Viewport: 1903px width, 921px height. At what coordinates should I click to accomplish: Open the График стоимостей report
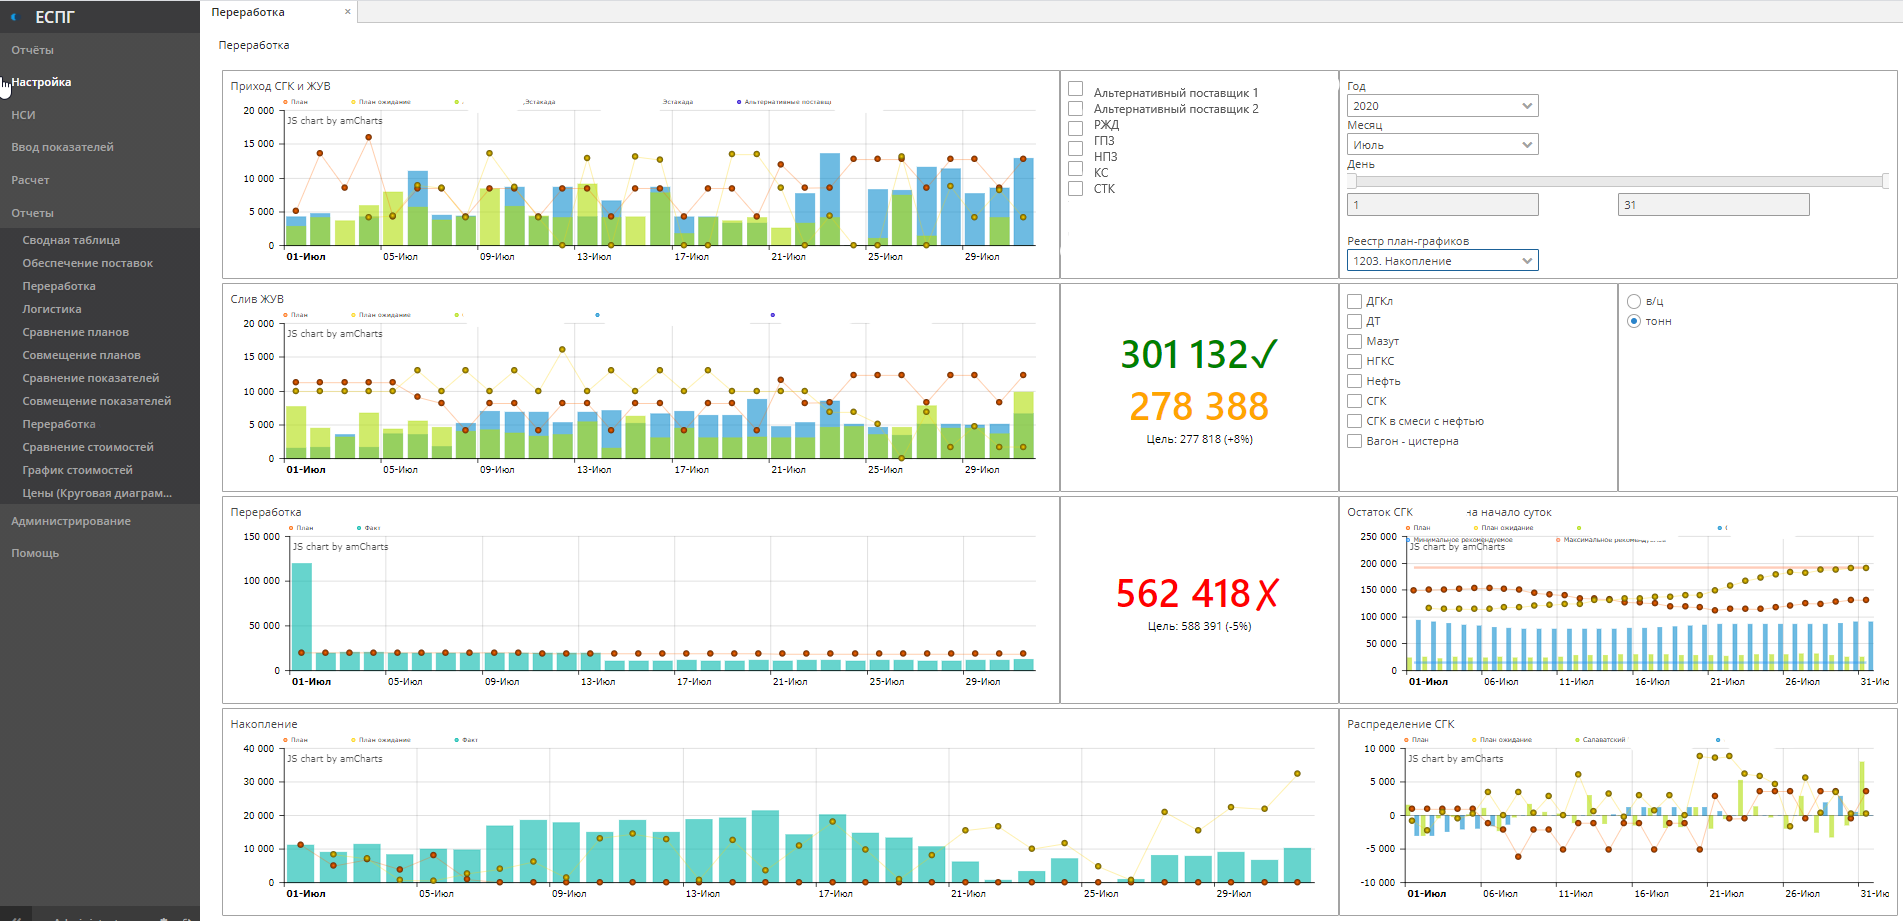click(x=78, y=470)
